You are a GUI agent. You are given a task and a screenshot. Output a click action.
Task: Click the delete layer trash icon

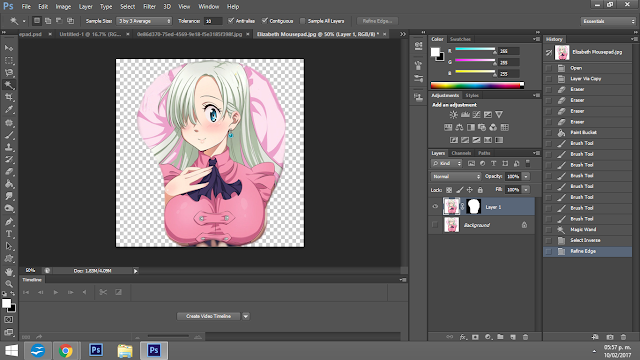[x=525, y=337]
